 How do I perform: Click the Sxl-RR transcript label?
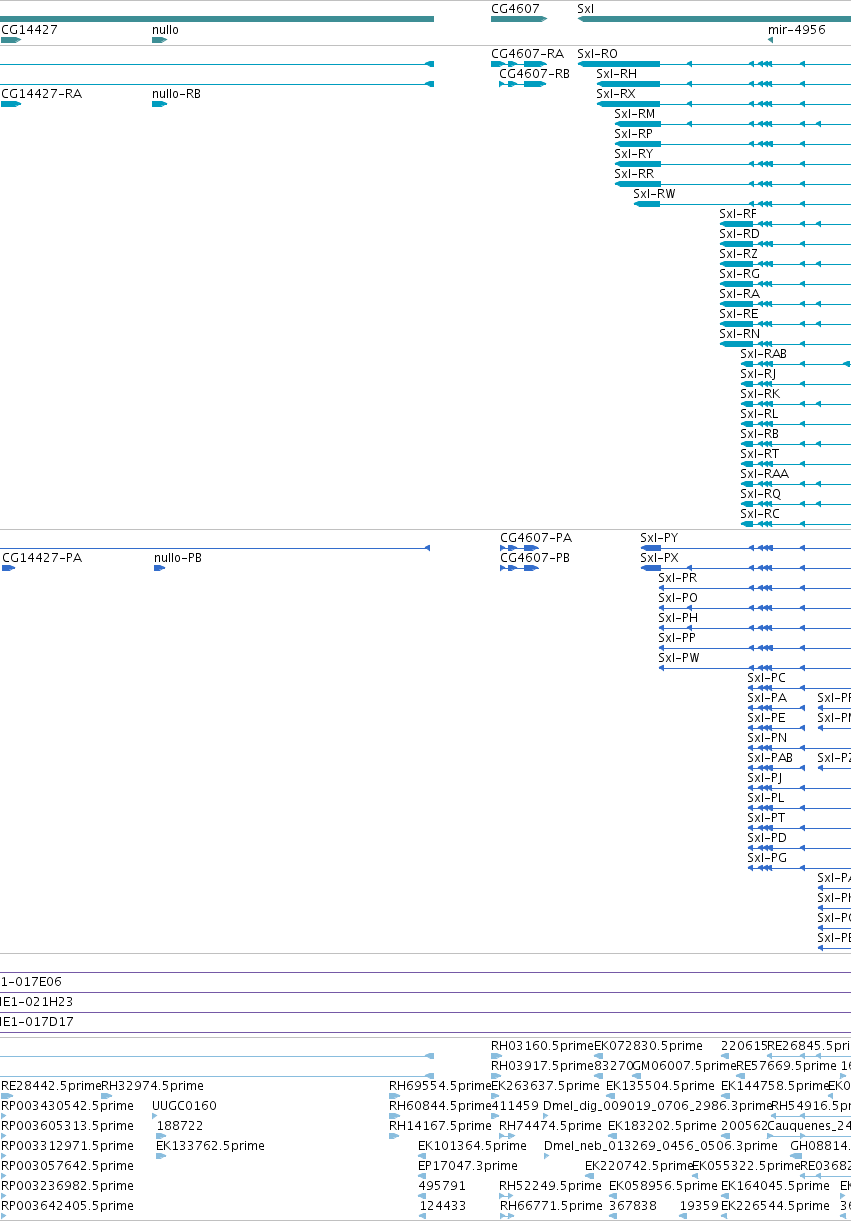click(634, 174)
